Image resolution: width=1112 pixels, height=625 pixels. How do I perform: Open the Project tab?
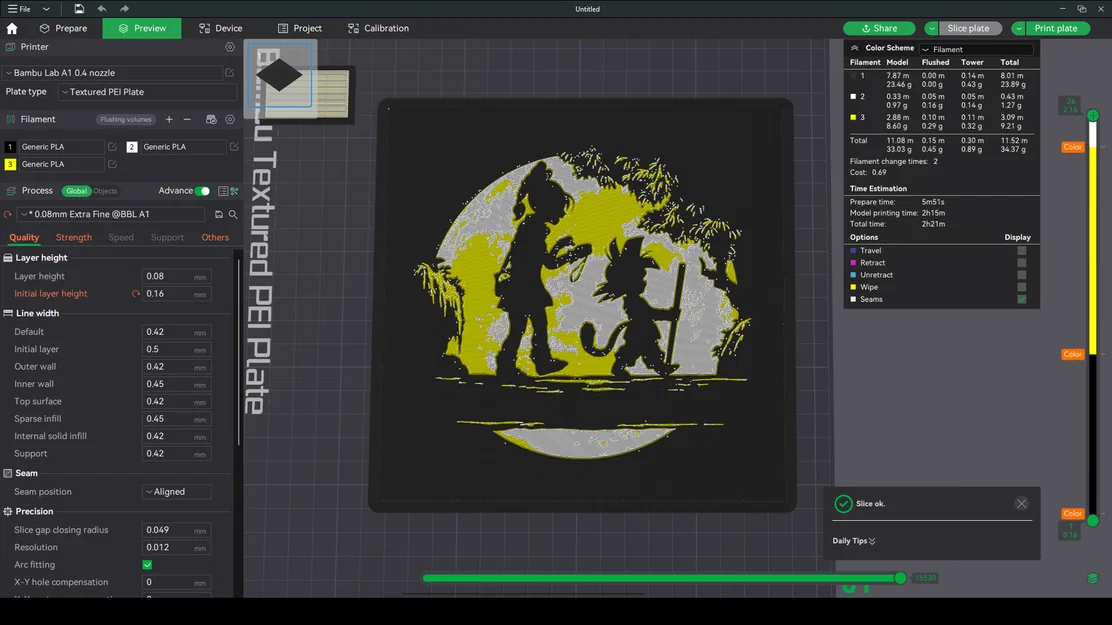coord(299,28)
